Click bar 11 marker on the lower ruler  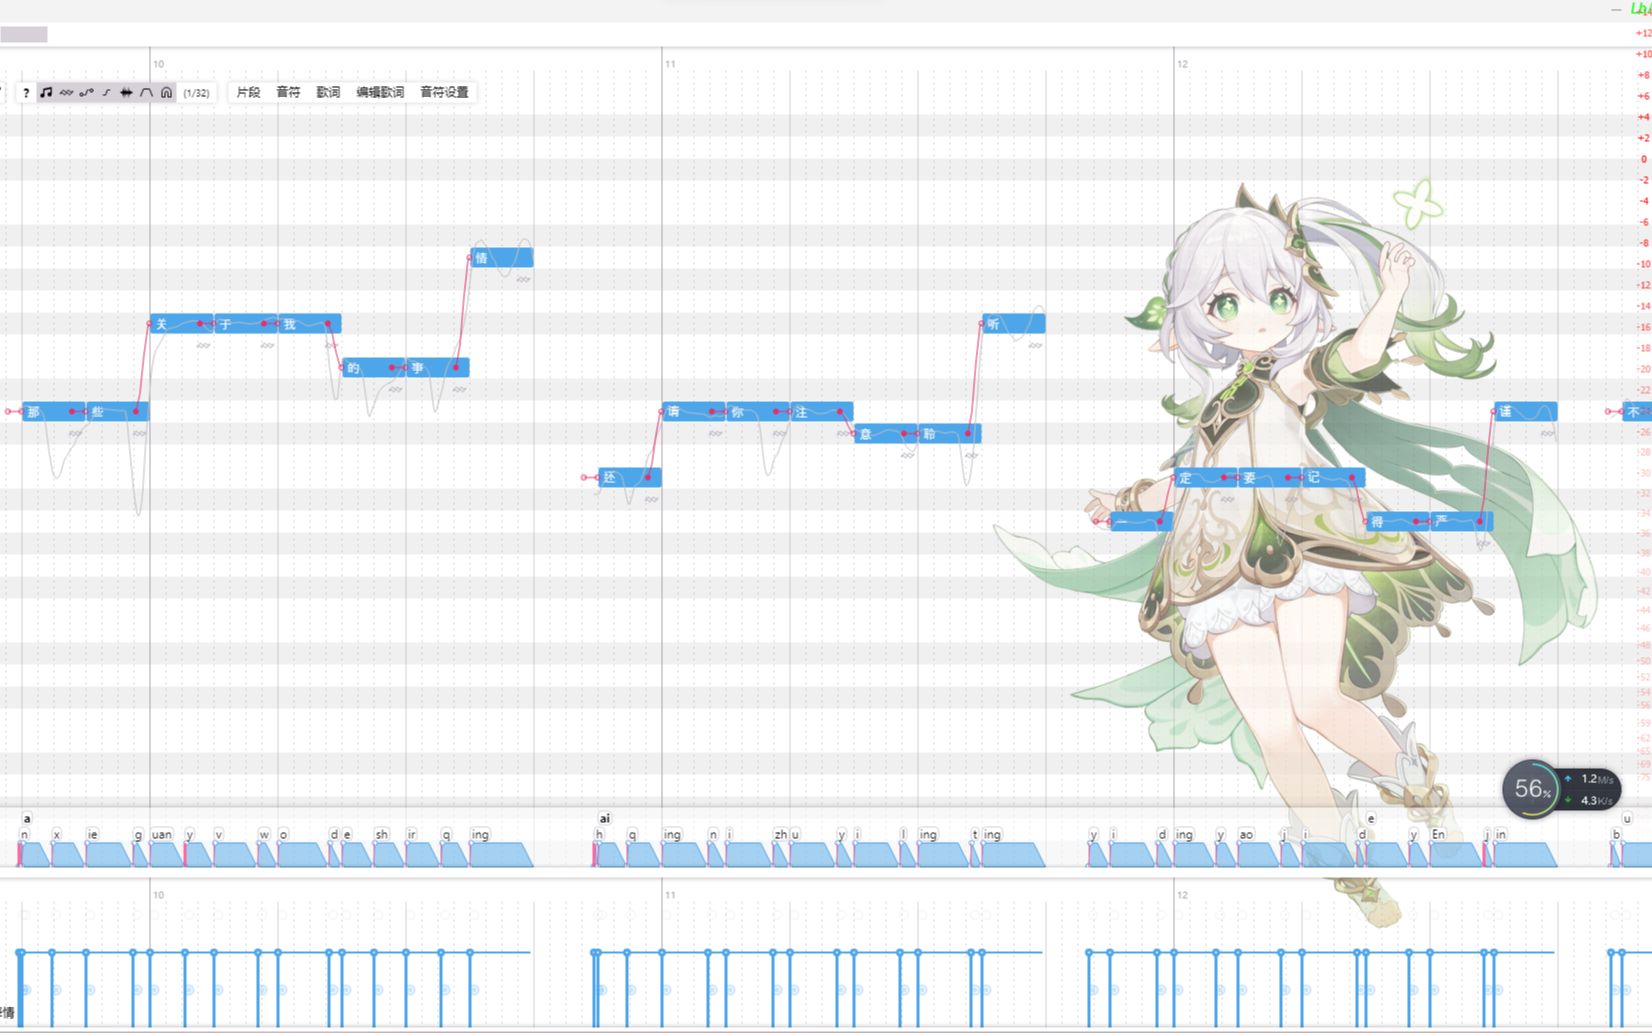(x=670, y=895)
